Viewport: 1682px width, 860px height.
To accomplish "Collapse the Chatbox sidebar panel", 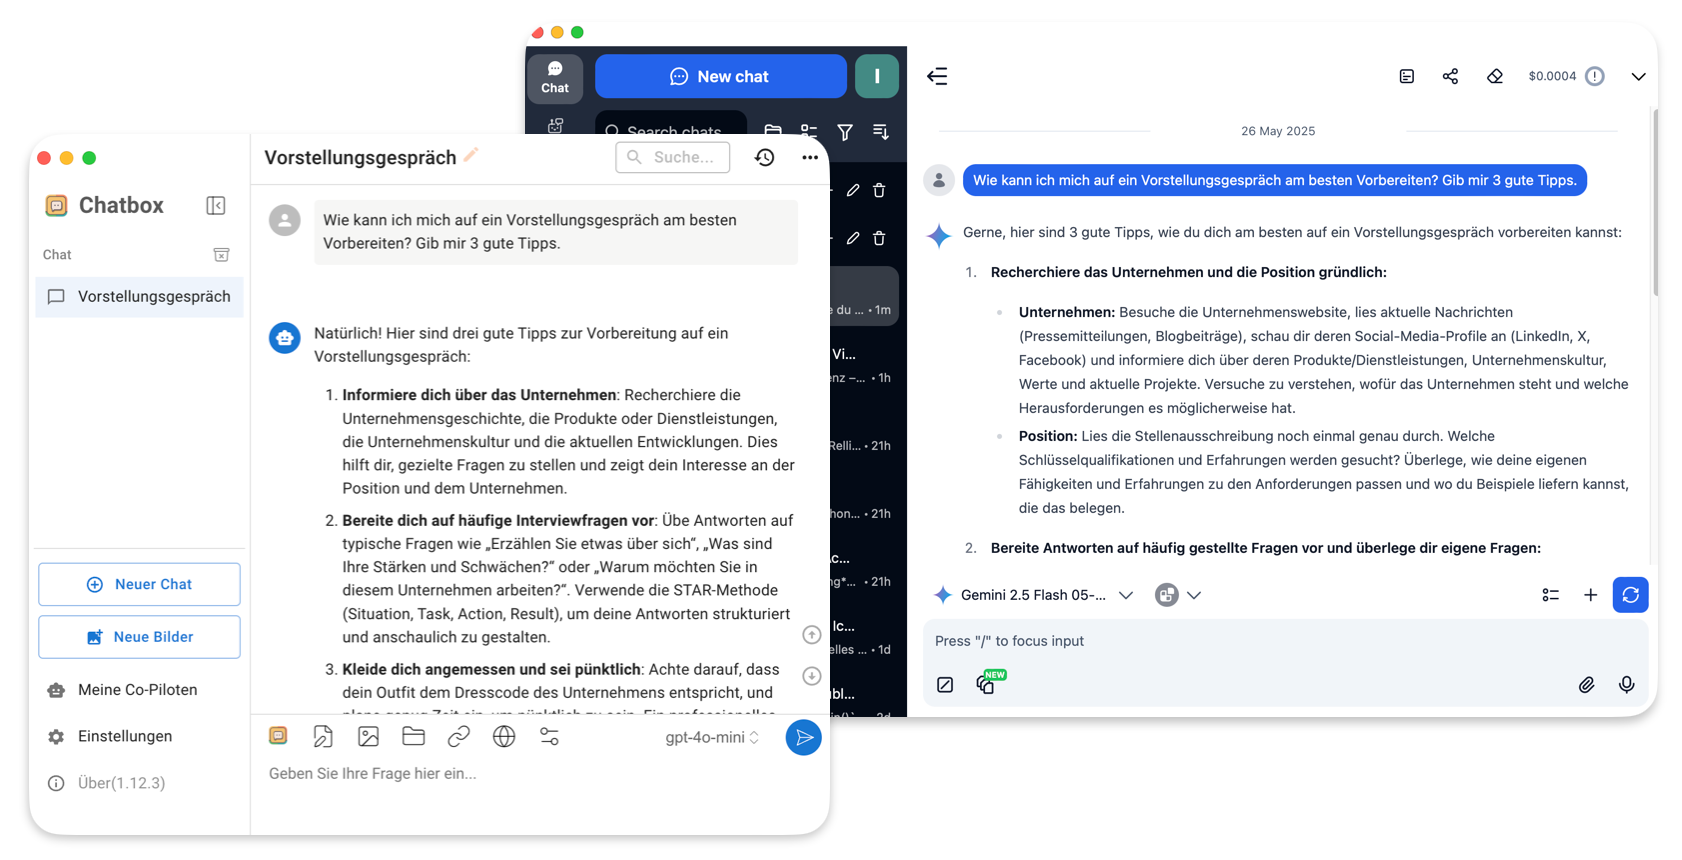I will point(216,205).
